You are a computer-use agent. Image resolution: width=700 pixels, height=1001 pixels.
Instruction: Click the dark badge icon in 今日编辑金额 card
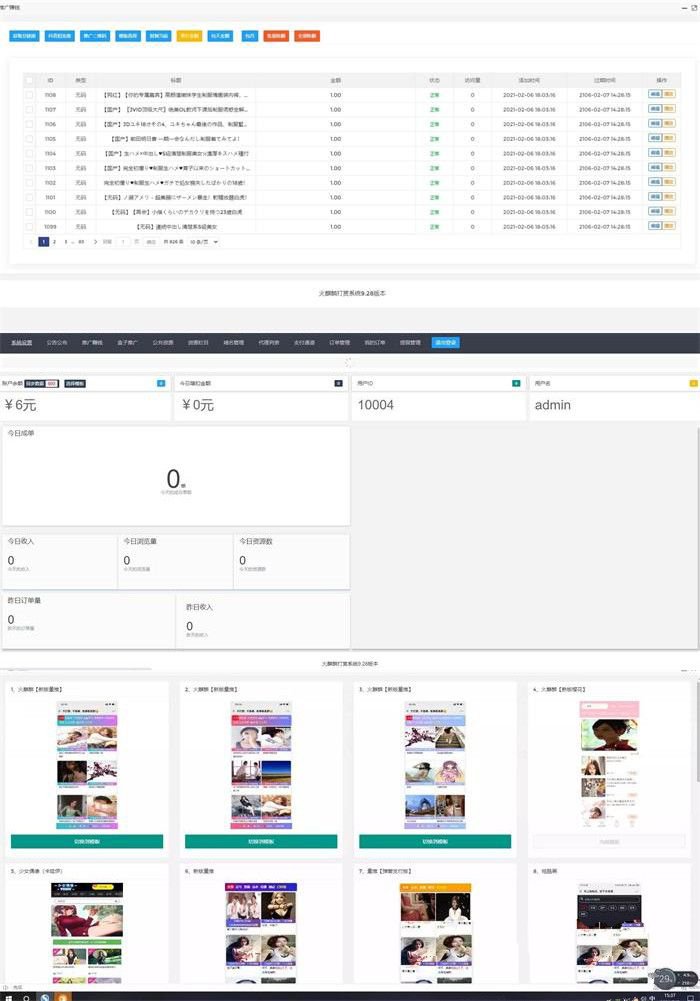pos(338,383)
